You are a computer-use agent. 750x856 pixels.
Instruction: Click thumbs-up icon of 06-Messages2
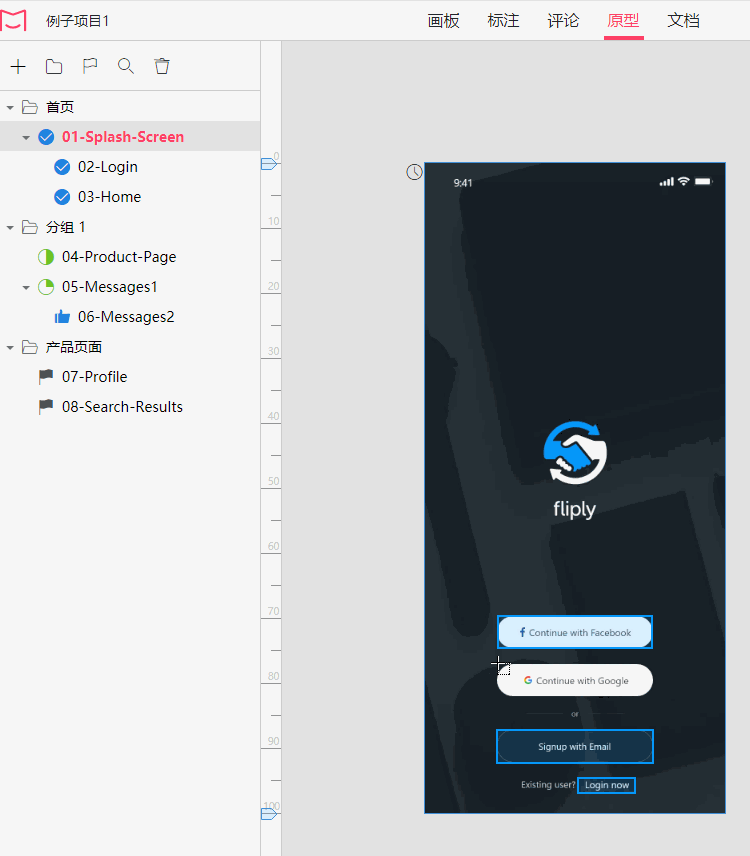(62, 317)
